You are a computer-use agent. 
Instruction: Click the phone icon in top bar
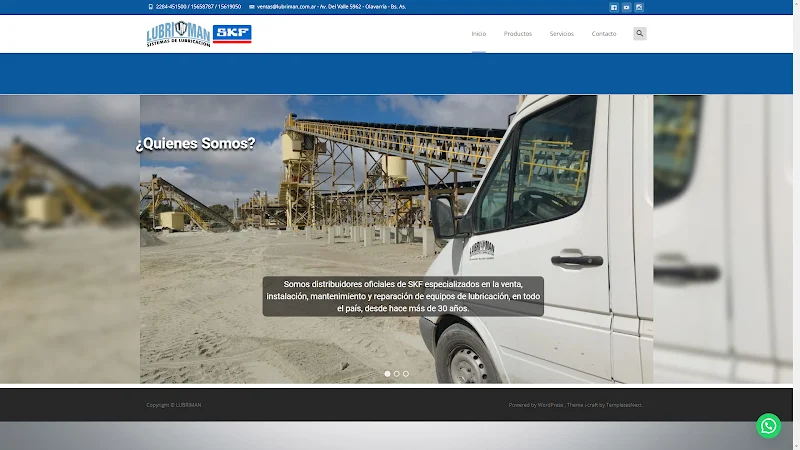(x=151, y=7)
